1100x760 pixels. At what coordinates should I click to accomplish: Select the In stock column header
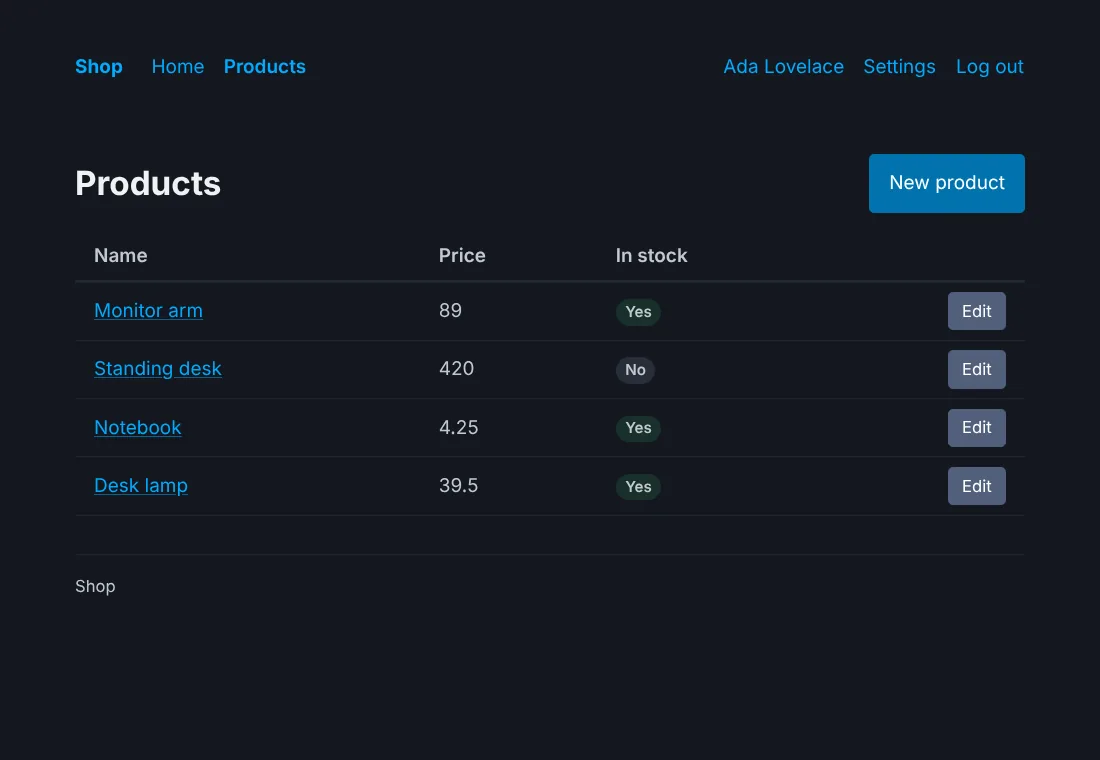[652, 255]
